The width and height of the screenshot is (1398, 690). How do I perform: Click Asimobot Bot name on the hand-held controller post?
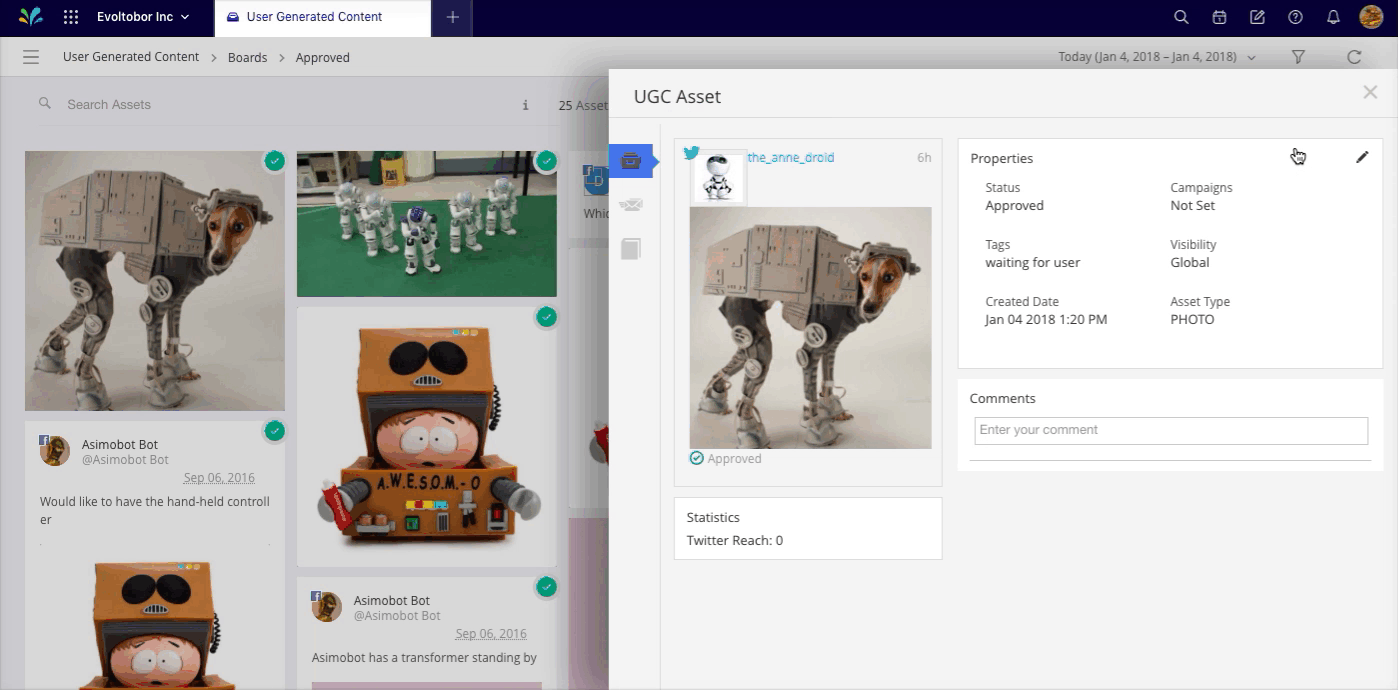120,444
